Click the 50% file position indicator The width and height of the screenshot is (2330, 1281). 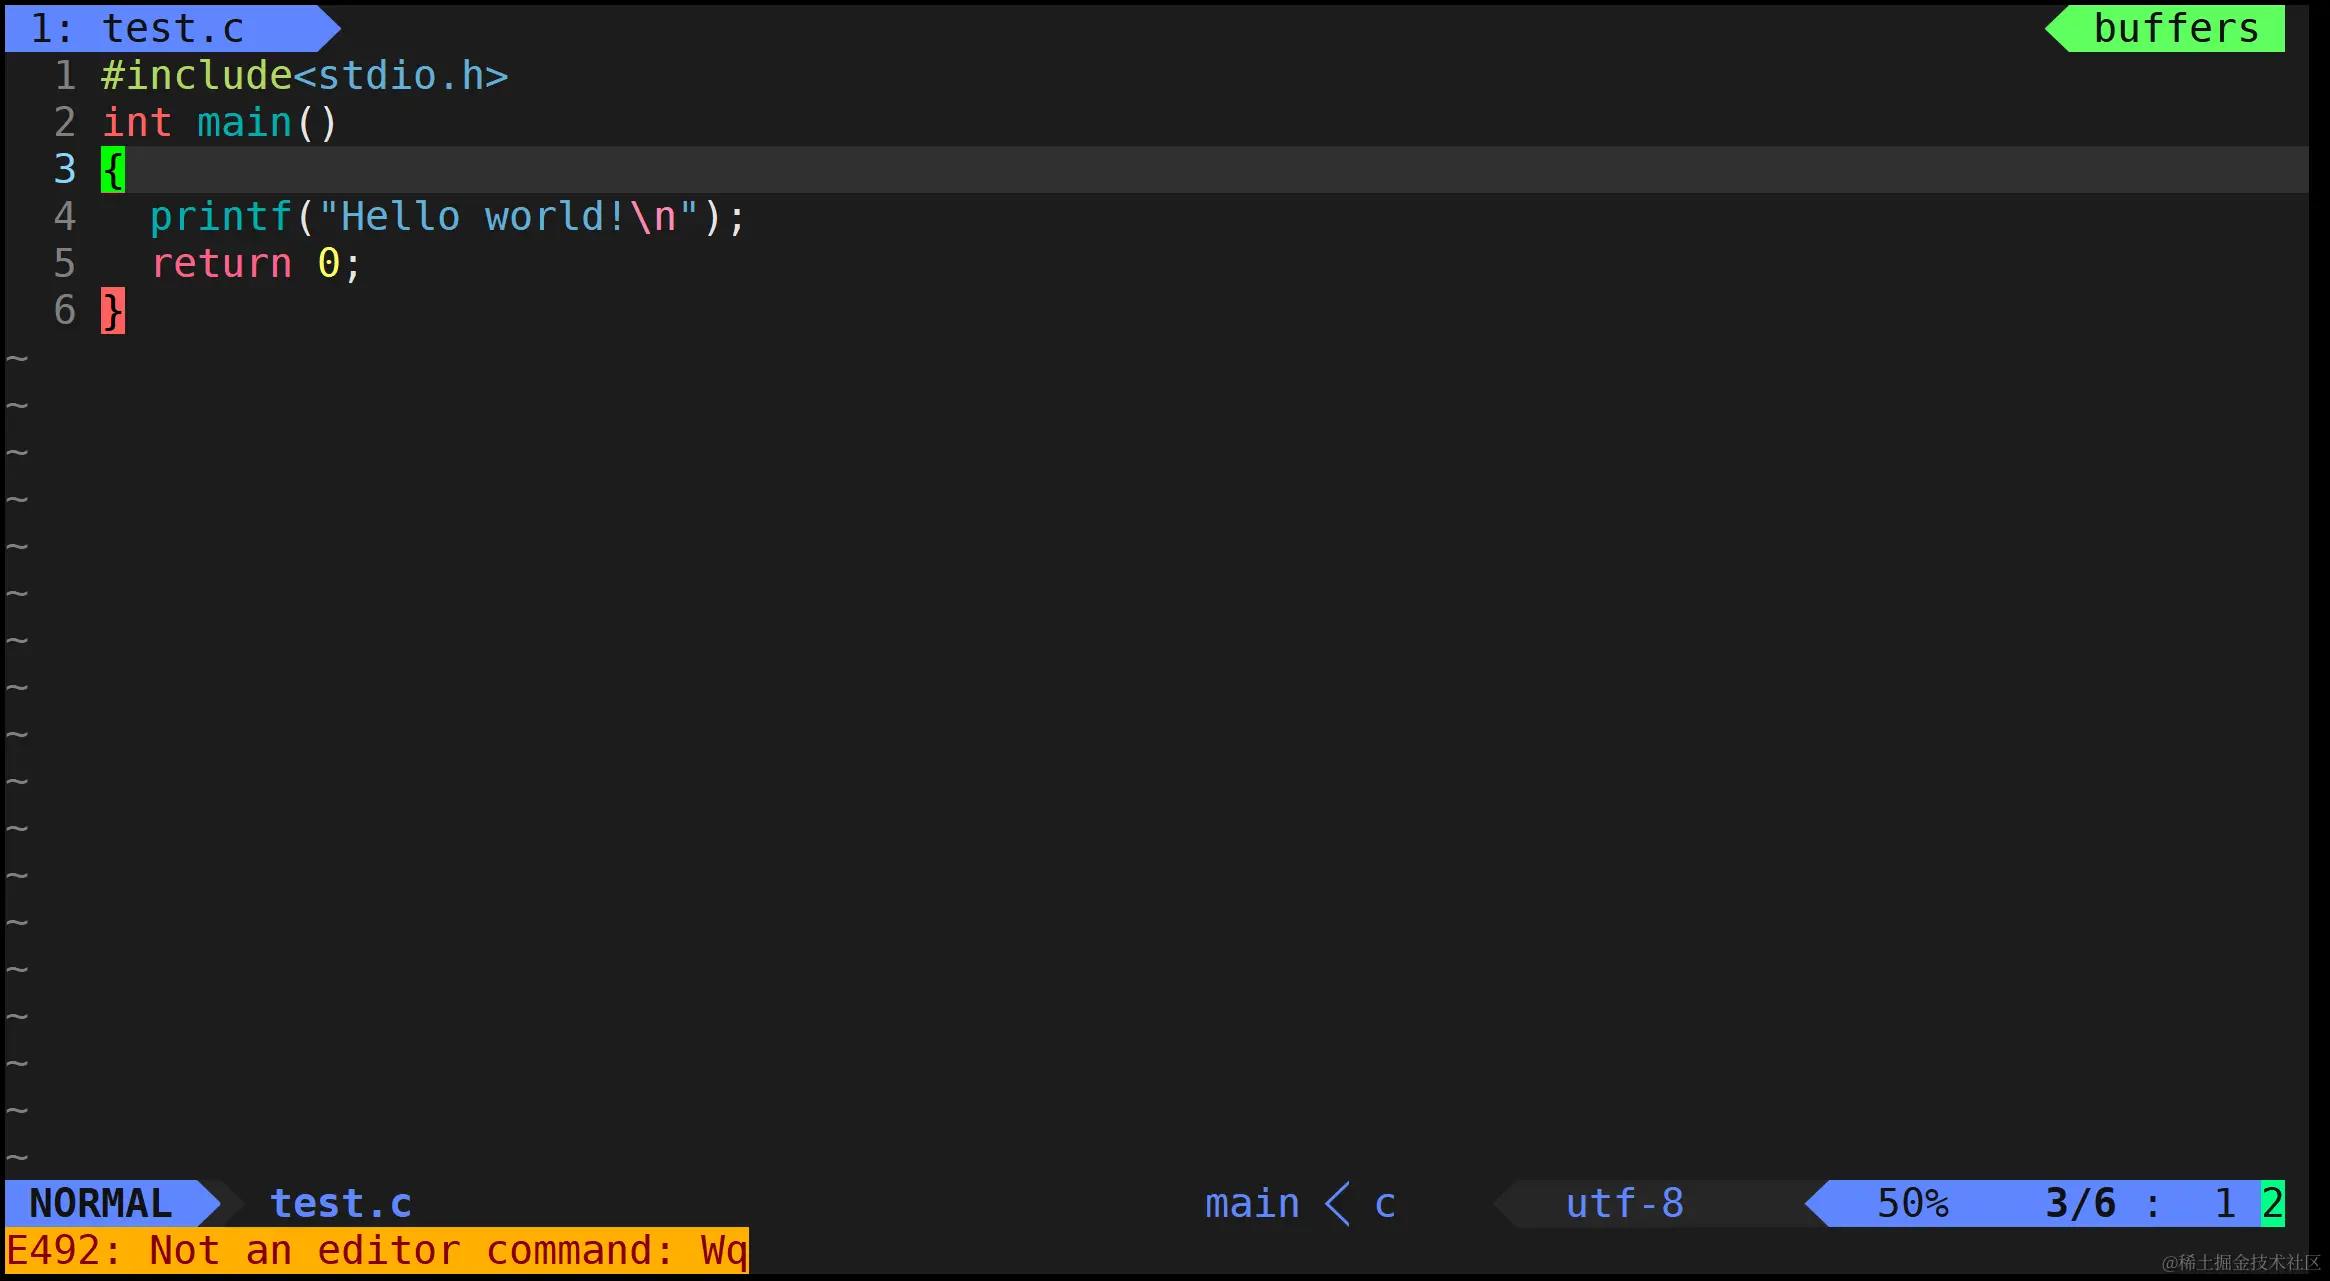pos(1912,1203)
